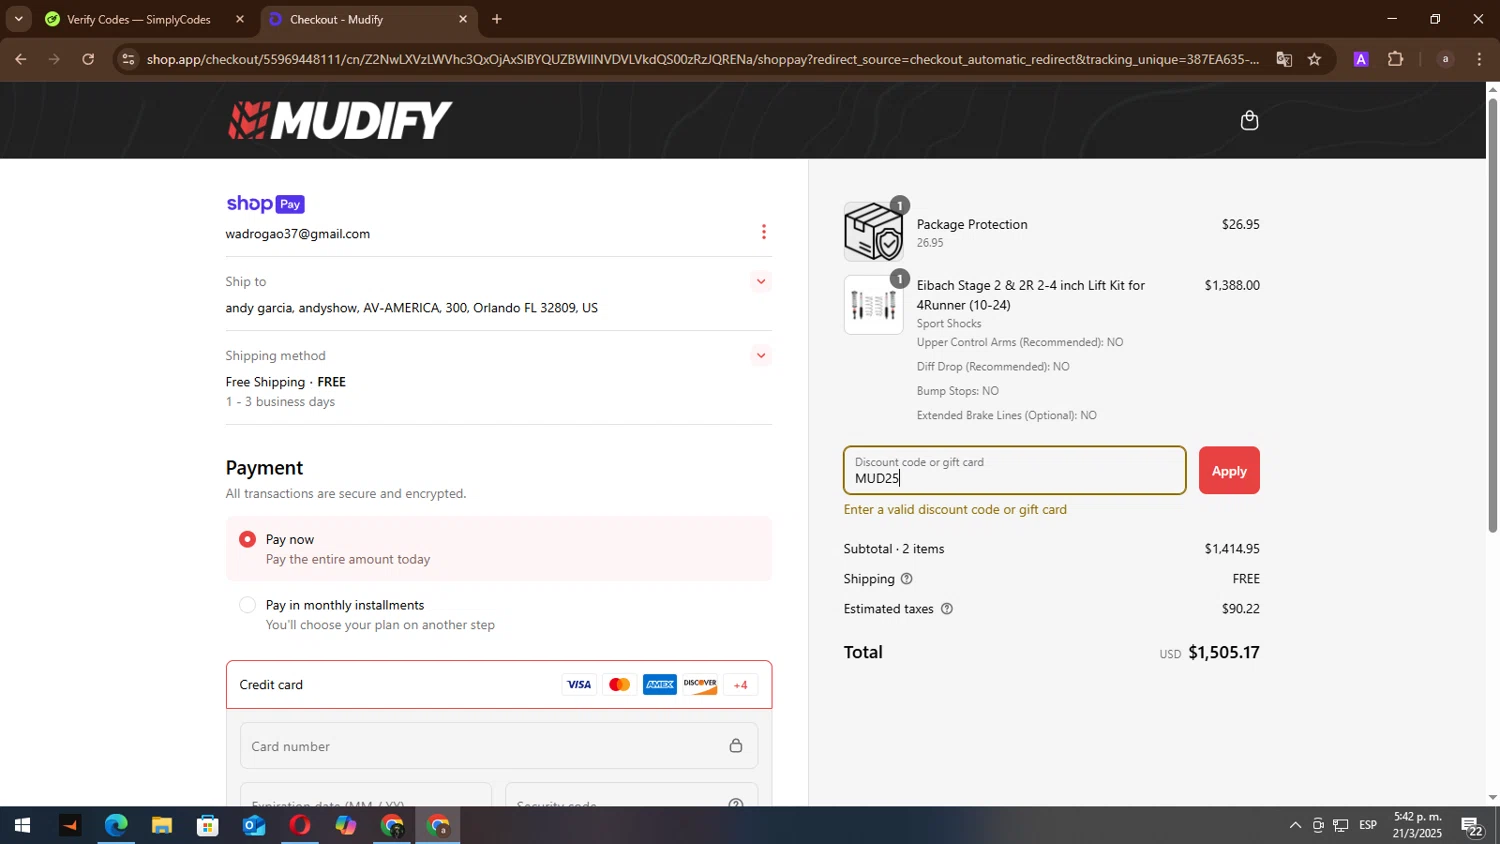Click the Visa card logo
The image size is (1500, 844).
(579, 685)
